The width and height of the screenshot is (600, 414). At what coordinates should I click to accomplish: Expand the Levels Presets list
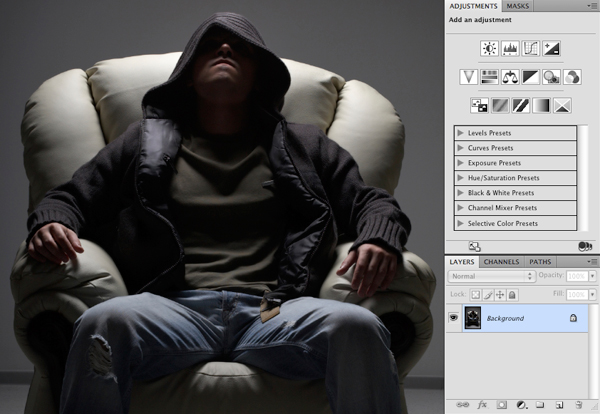pyautogui.click(x=460, y=132)
